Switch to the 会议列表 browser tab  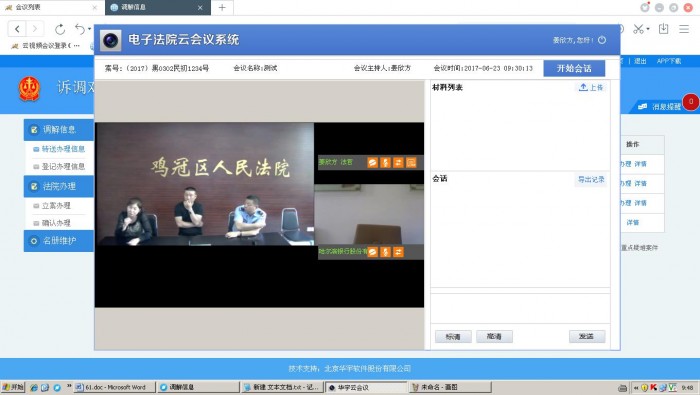[x=51, y=7]
